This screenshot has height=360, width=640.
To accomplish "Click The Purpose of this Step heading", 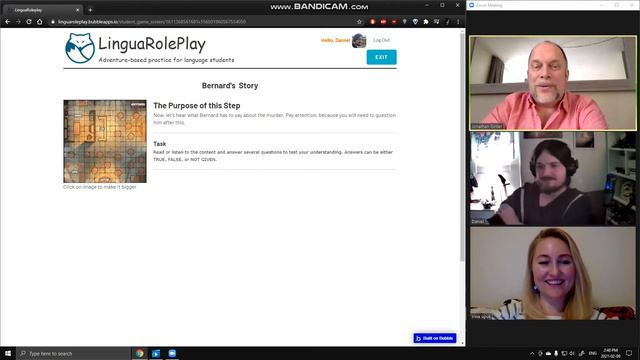I will (x=197, y=106).
